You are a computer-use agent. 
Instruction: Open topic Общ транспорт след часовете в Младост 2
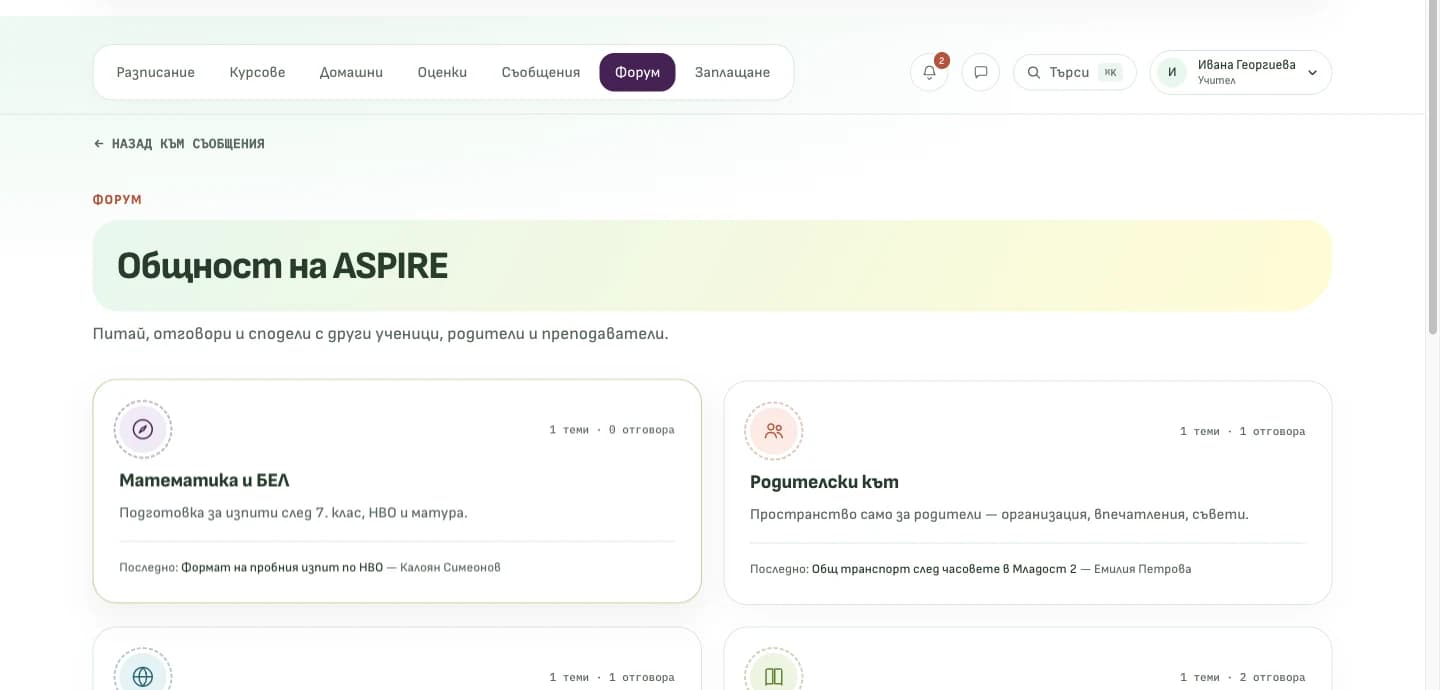pos(944,569)
